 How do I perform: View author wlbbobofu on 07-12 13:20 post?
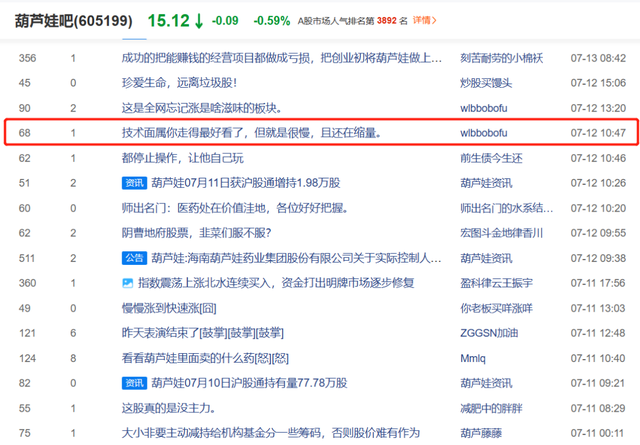pos(484,108)
